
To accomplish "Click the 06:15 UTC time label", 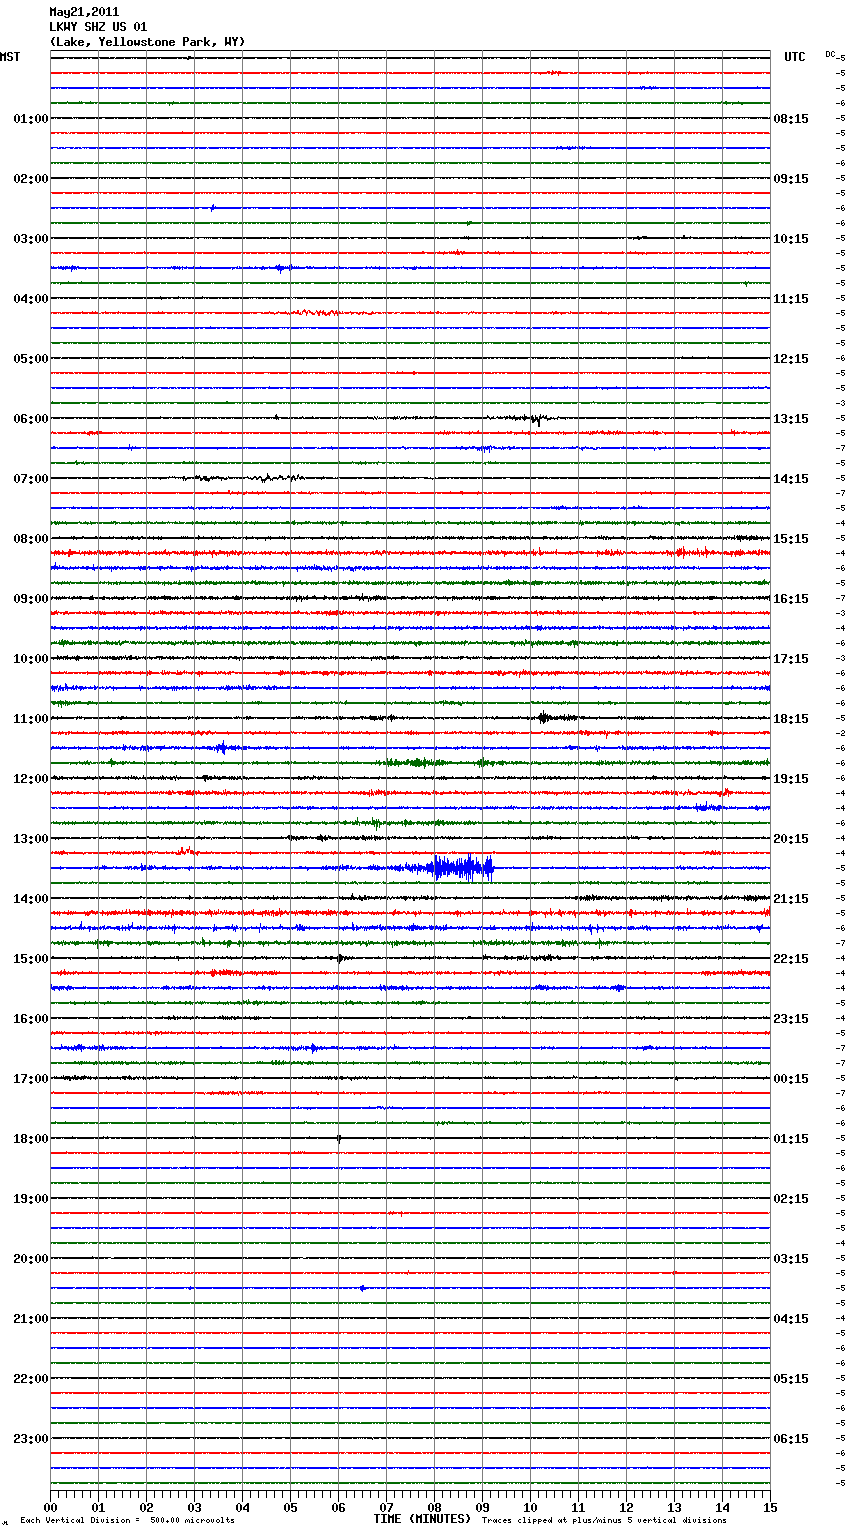I will point(791,1439).
